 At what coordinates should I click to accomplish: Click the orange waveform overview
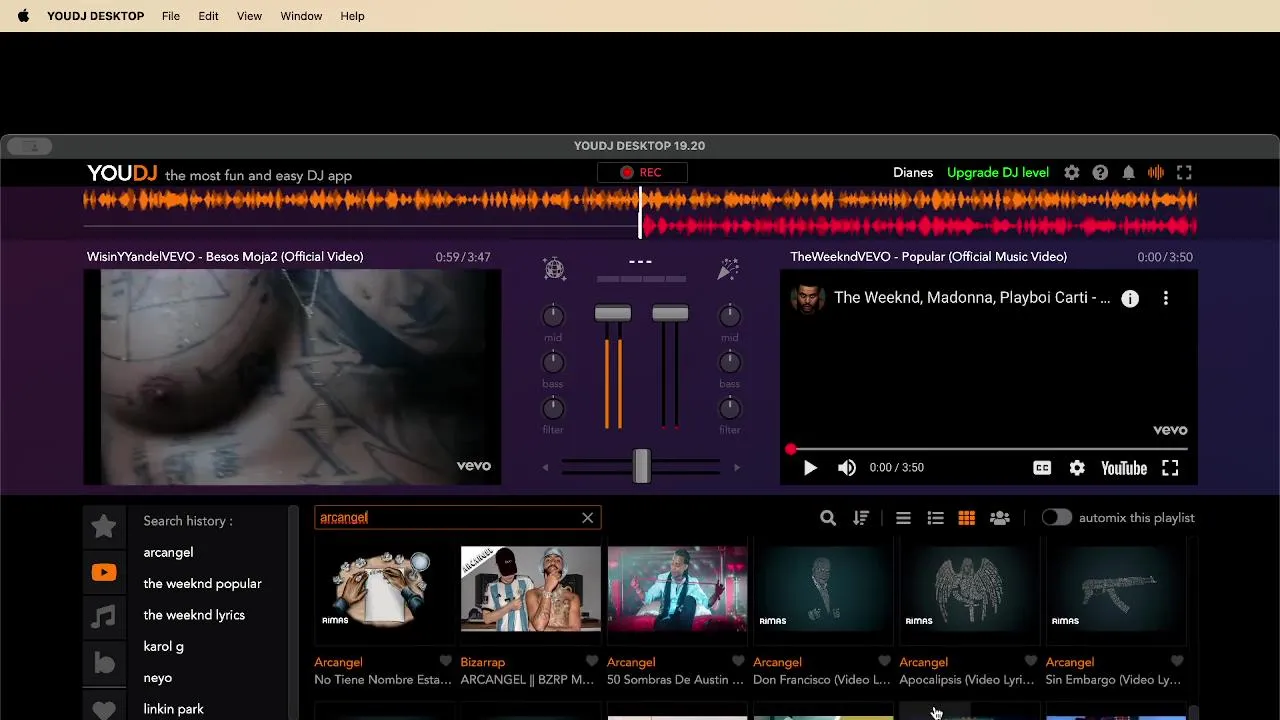pyautogui.click(x=640, y=200)
